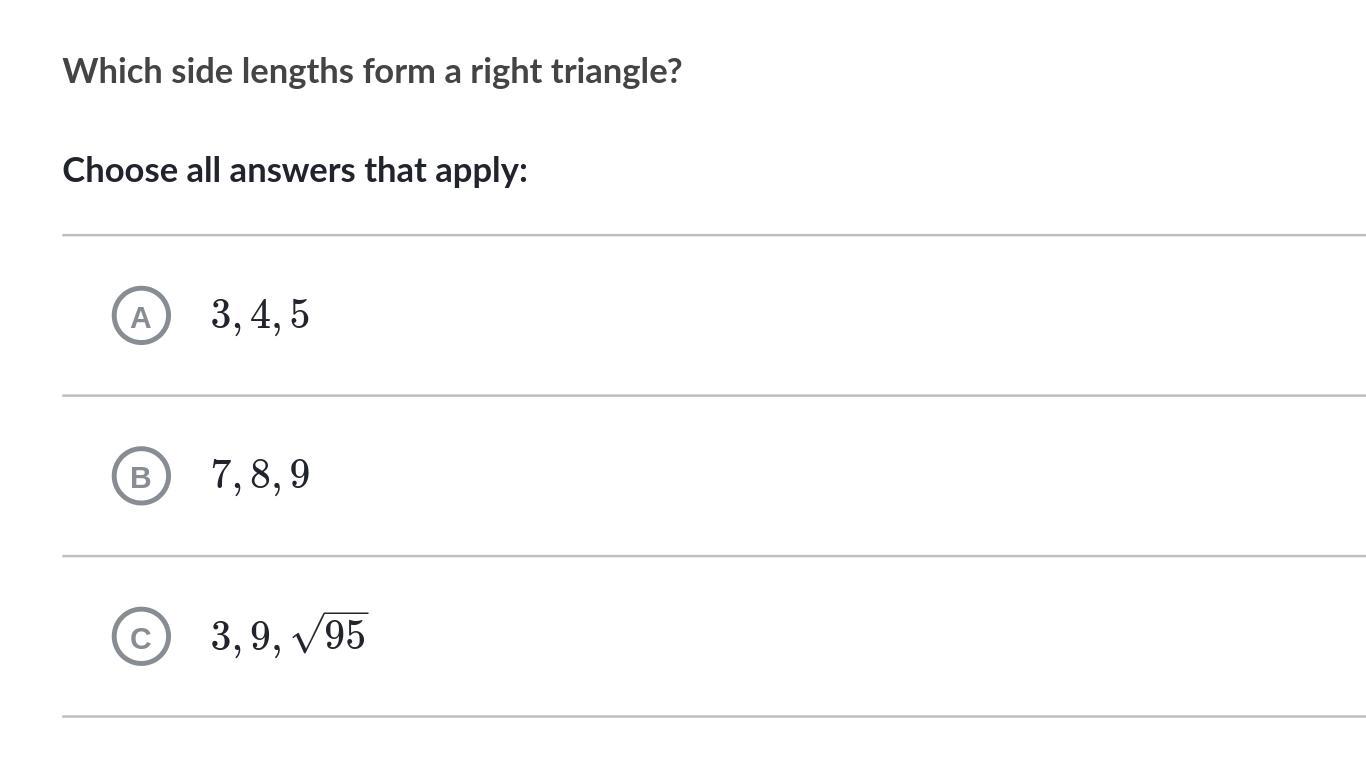Click the number 3 in option C
Viewport: 1366px width, 768px height.
(221, 634)
